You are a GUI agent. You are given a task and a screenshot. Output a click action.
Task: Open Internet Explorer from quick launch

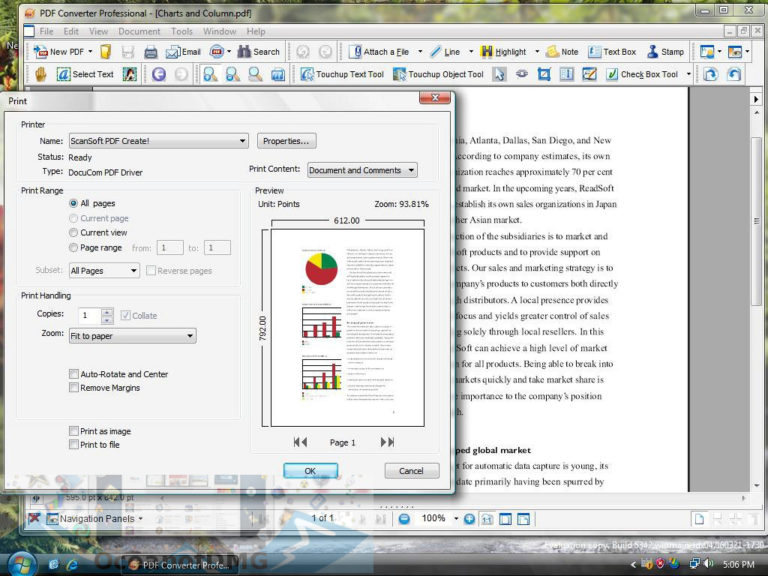pos(72,565)
